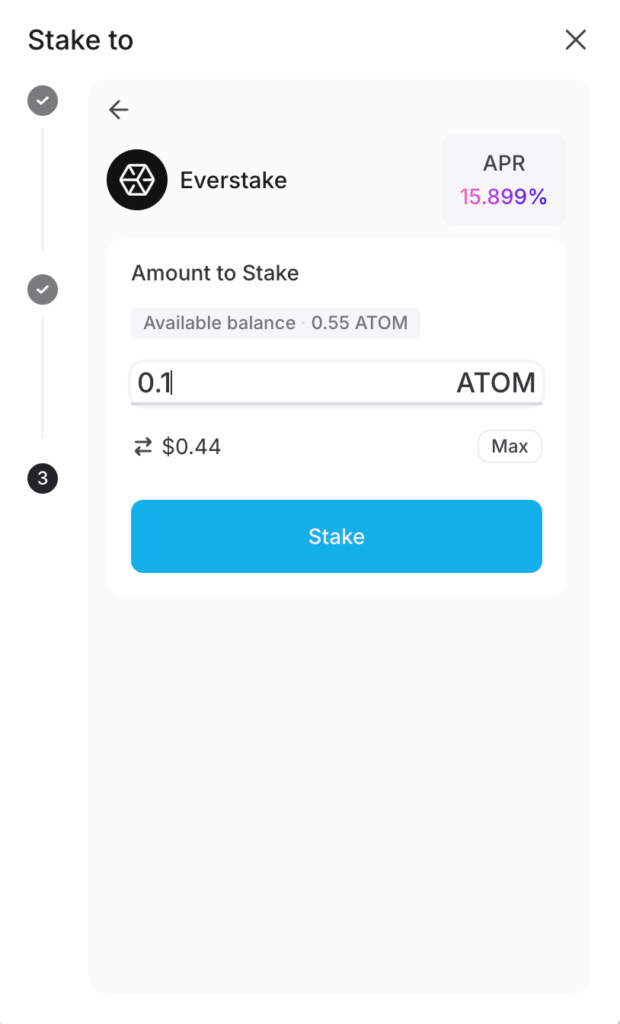Click the Available balance label
This screenshot has width=620, height=1024.
(219, 323)
